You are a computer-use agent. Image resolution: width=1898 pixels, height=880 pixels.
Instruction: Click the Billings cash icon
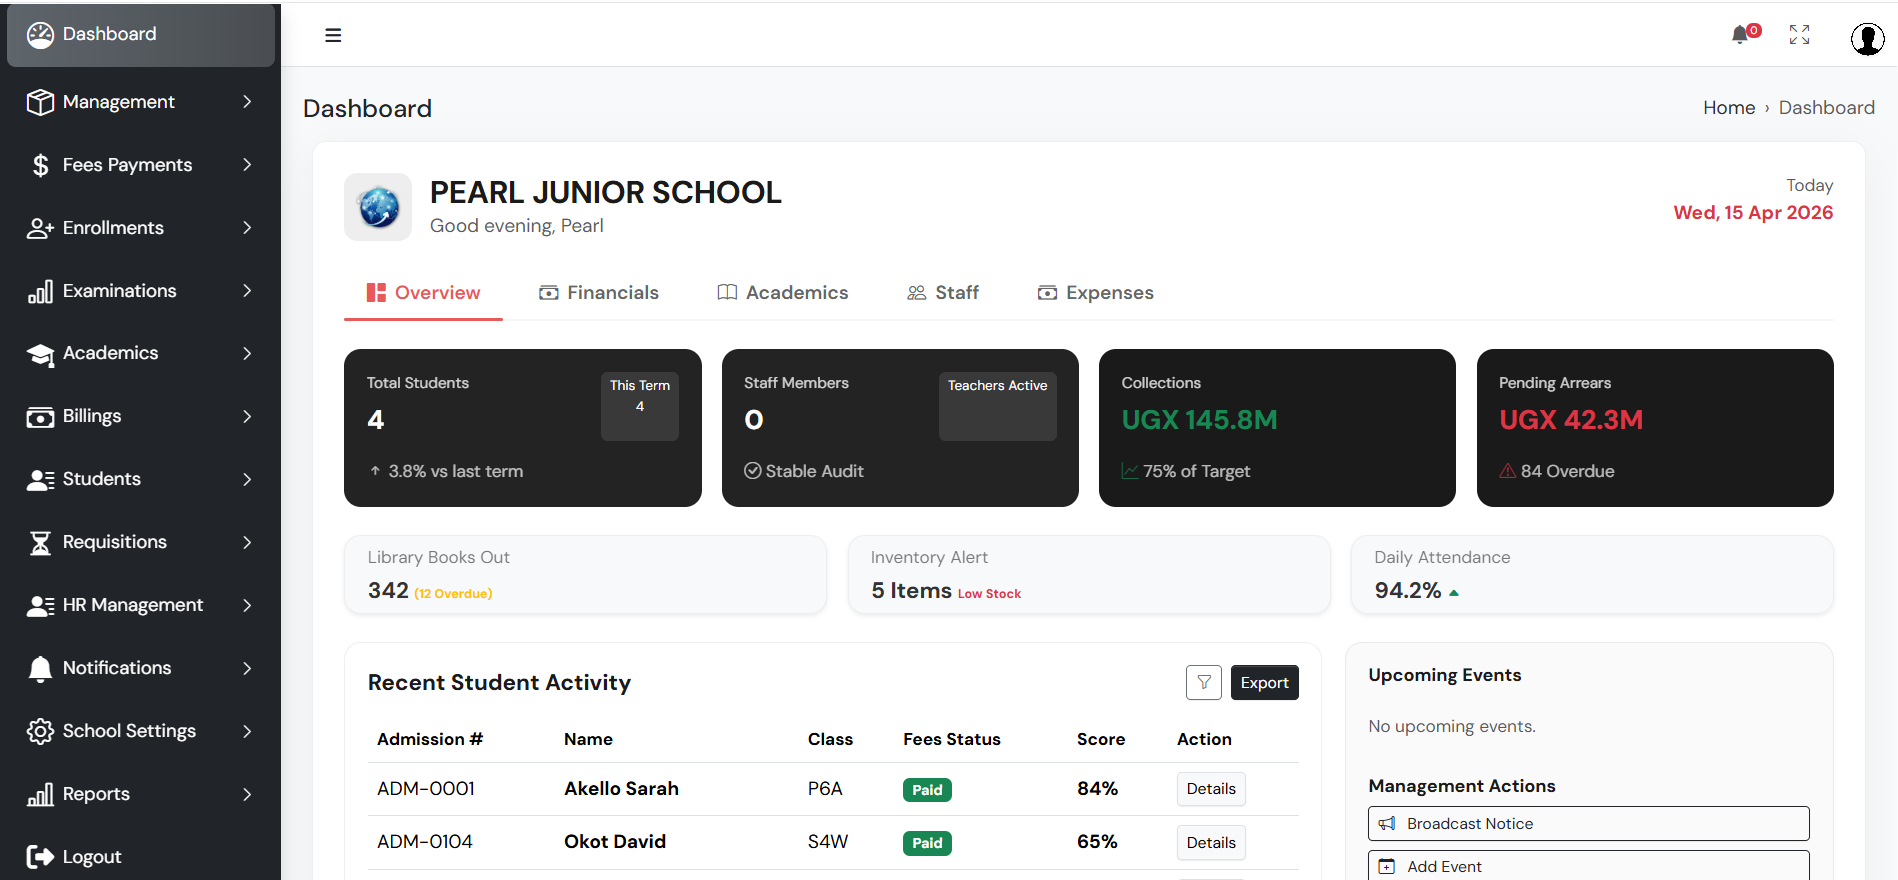[40, 417]
